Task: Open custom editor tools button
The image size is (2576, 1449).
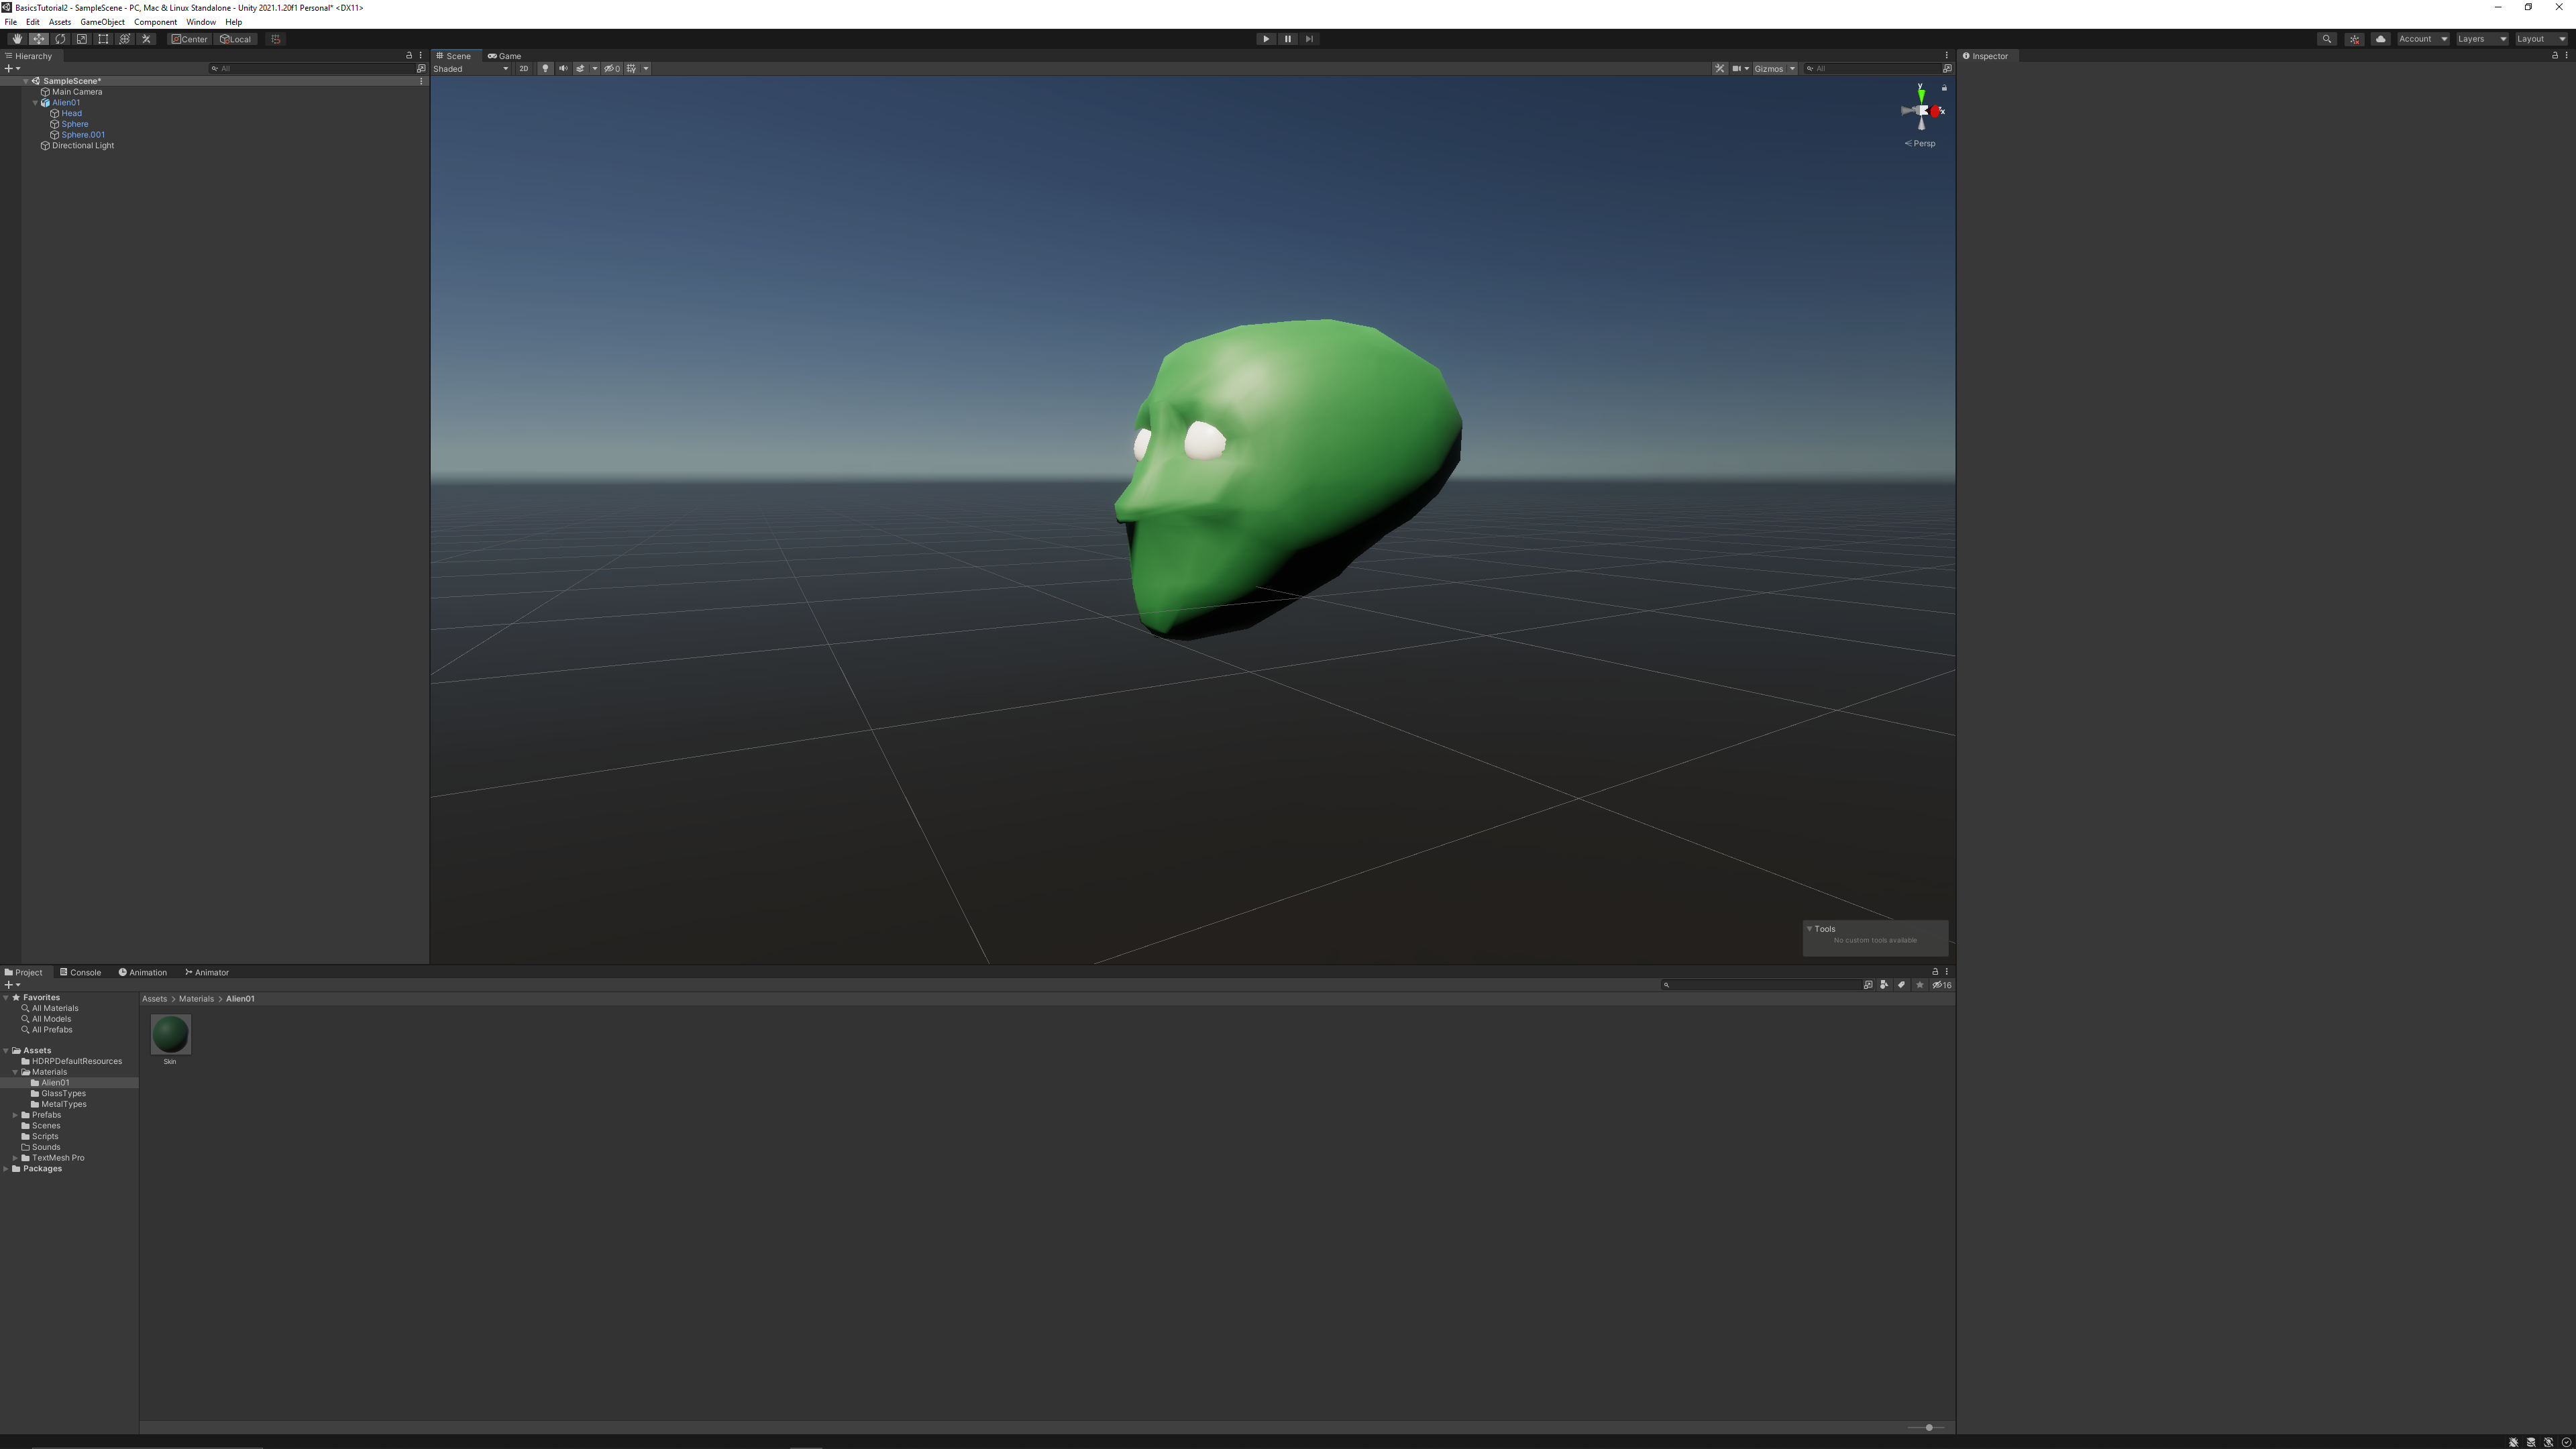Action: tap(147, 39)
